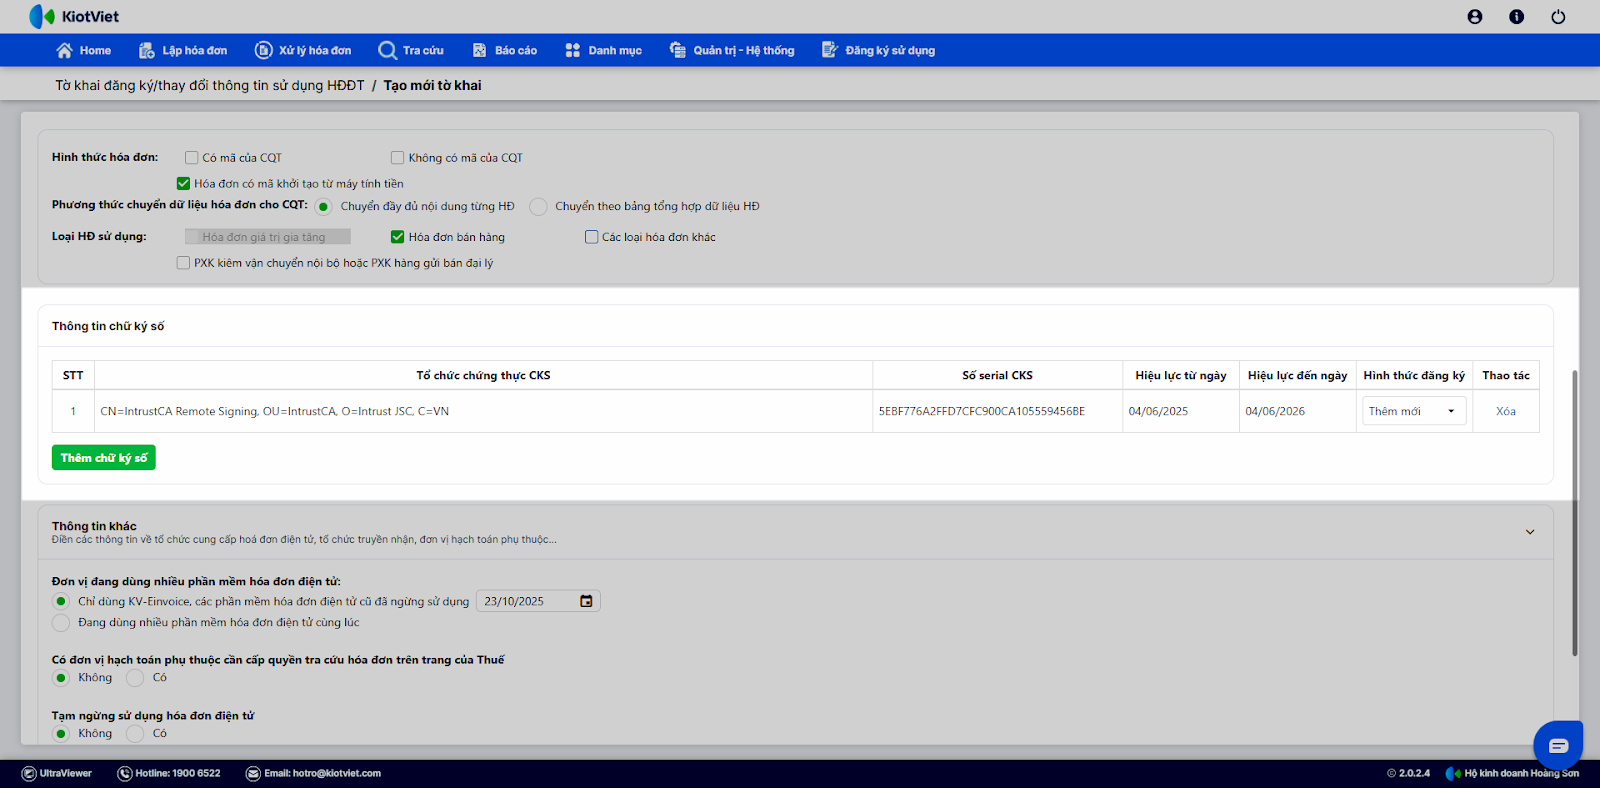Click the Tạo mới tờ khai breadcrumb

point(433,85)
